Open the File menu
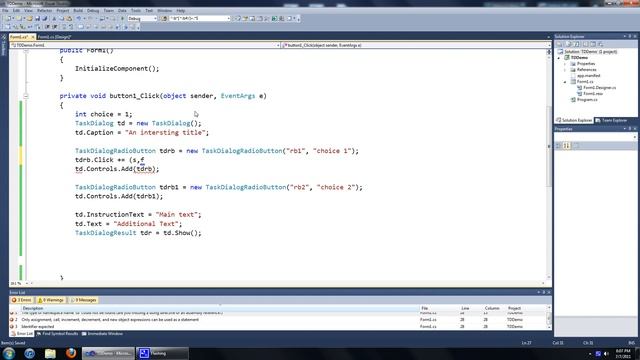Viewport: 640px width, 360px height. tap(5, 10)
